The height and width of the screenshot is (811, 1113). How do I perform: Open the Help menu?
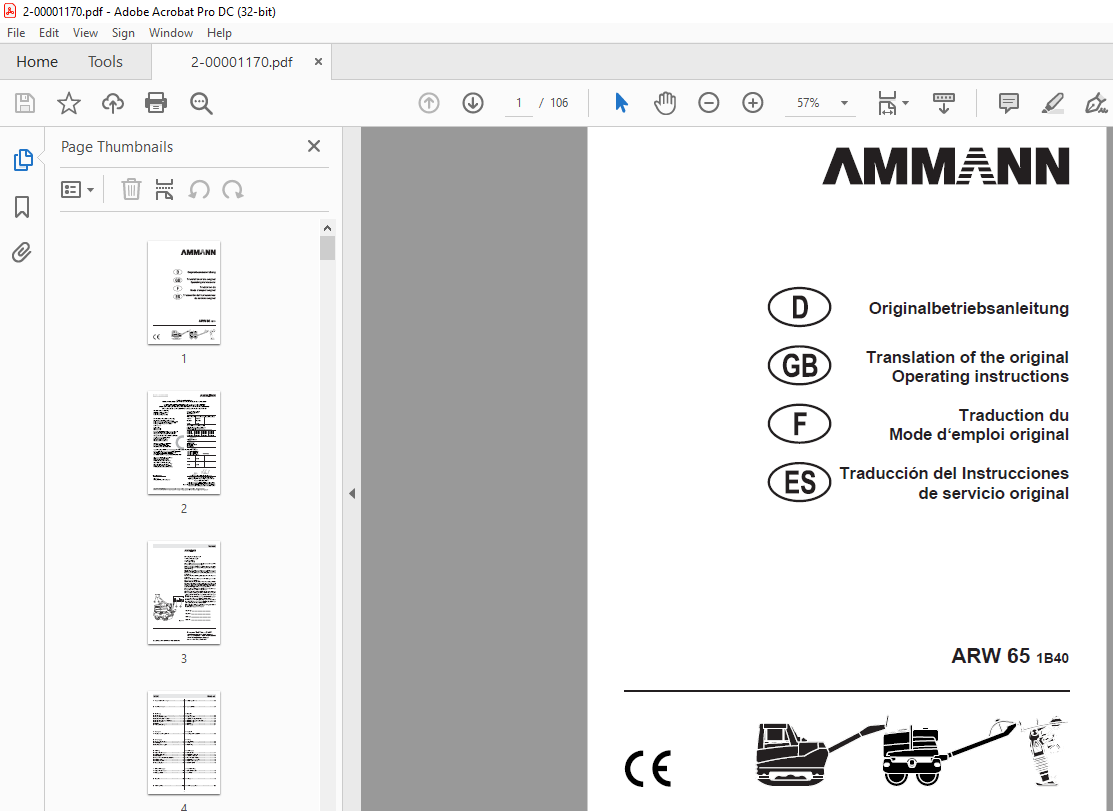[x=219, y=33]
